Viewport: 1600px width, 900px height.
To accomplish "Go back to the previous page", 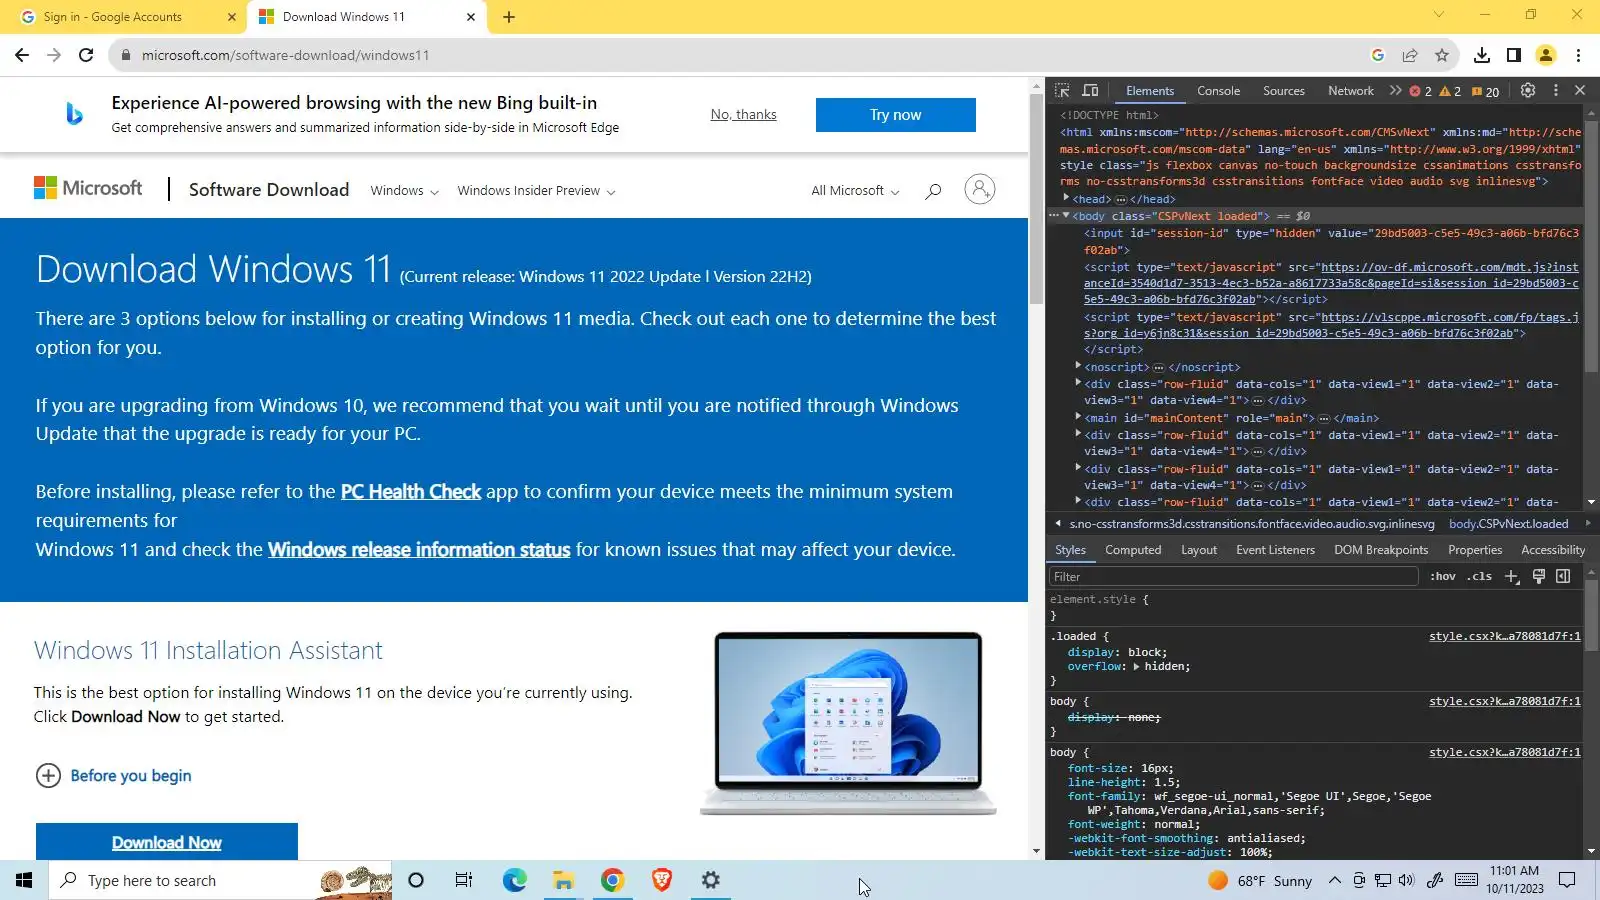I will pos(22,55).
